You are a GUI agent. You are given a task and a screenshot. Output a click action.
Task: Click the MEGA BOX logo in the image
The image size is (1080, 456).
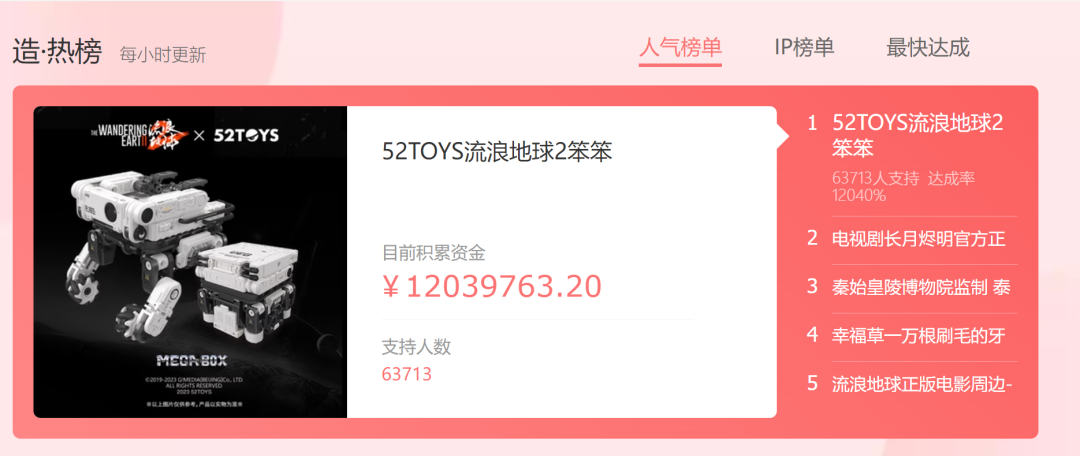191,360
